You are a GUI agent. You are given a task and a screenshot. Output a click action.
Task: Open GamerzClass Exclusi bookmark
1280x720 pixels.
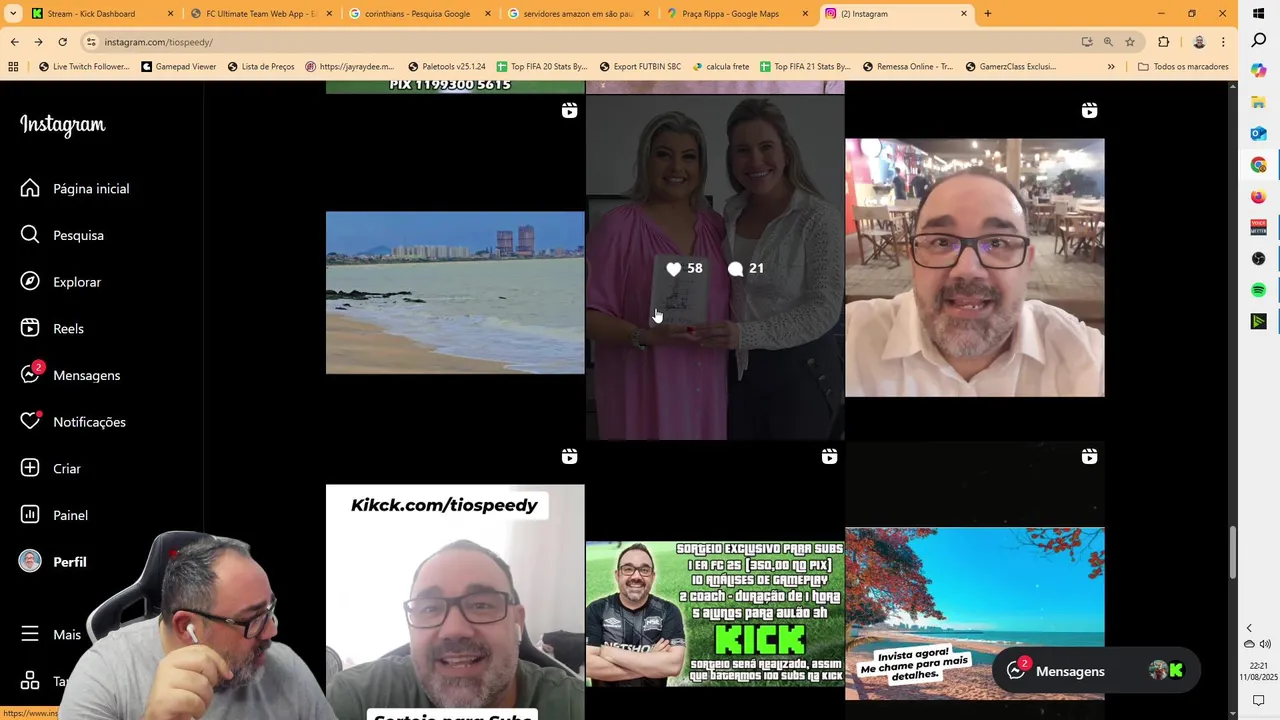(1010, 67)
